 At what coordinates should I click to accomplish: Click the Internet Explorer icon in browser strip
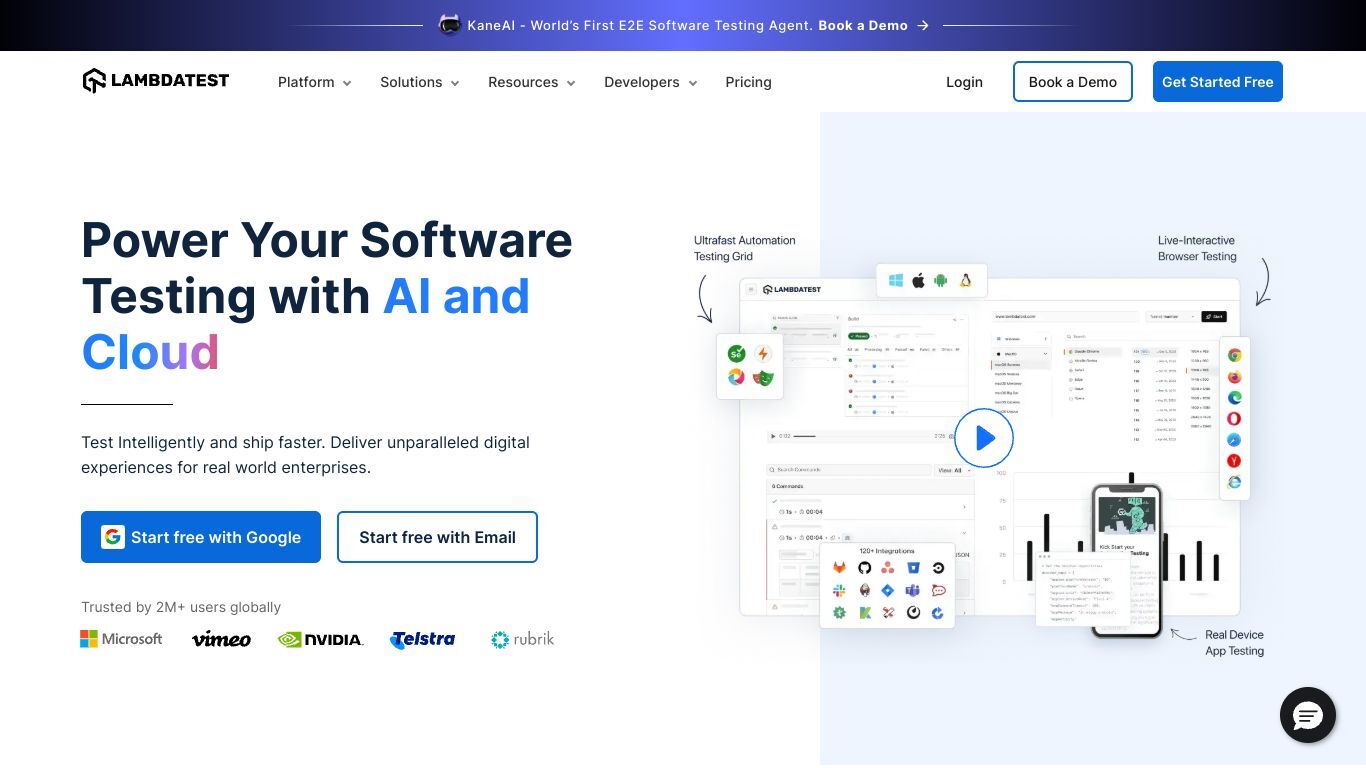coord(1235,482)
